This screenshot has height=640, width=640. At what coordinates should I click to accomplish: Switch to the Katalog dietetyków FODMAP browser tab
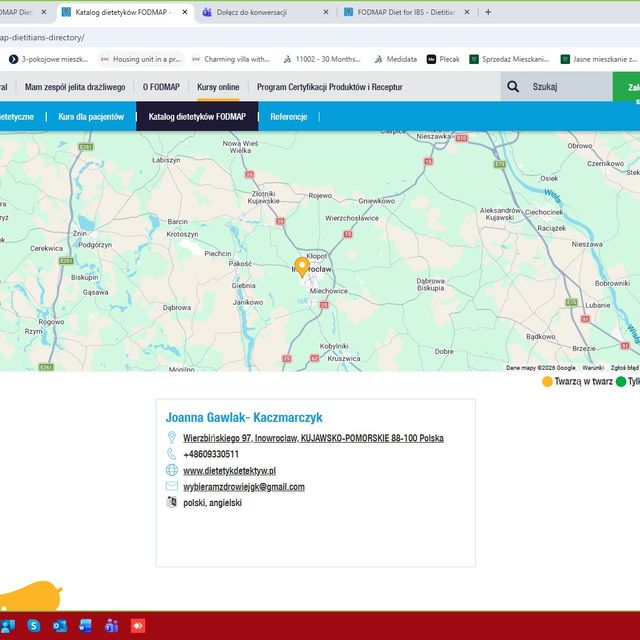click(122, 12)
